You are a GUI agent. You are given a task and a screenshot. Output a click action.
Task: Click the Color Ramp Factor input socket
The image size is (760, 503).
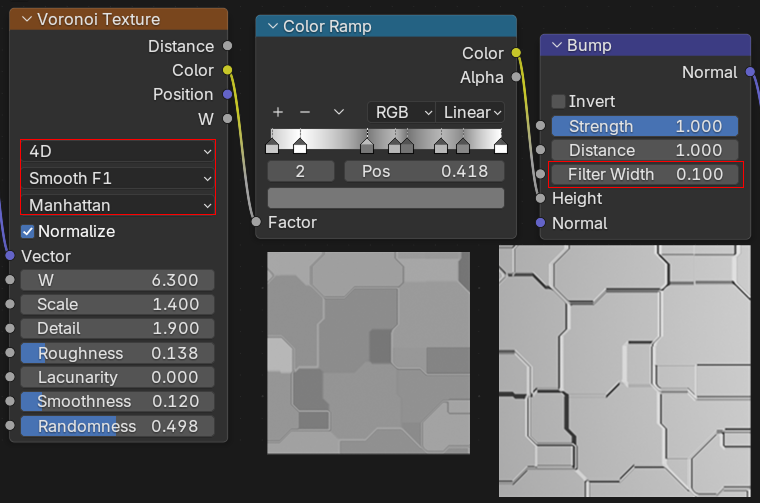tap(257, 221)
